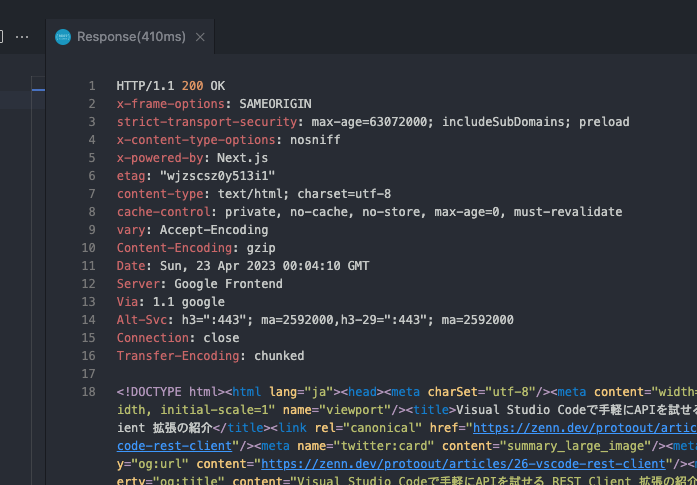Image resolution: width=697 pixels, height=485 pixels.
Task: Click the 'chunked' value
Action: (279, 356)
